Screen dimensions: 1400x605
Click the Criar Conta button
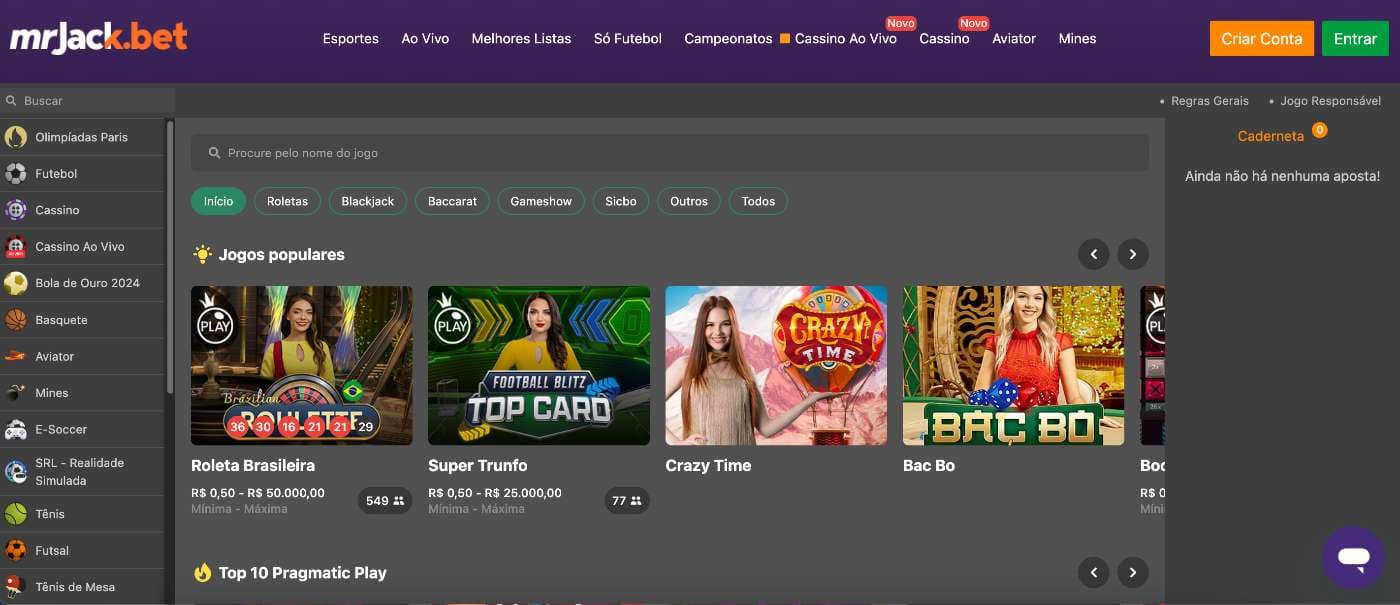[x=1261, y=39]
